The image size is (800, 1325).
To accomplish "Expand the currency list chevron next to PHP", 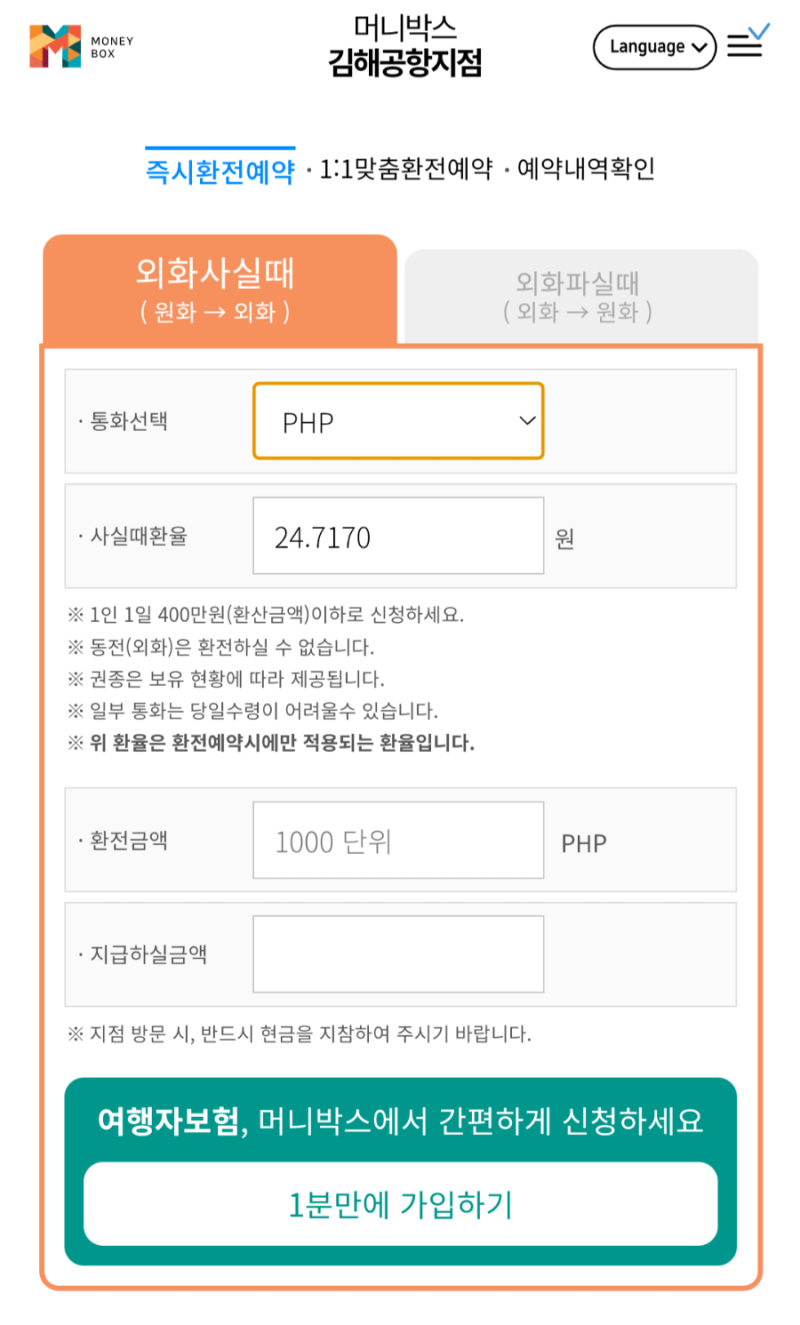I will pos(527,421).
